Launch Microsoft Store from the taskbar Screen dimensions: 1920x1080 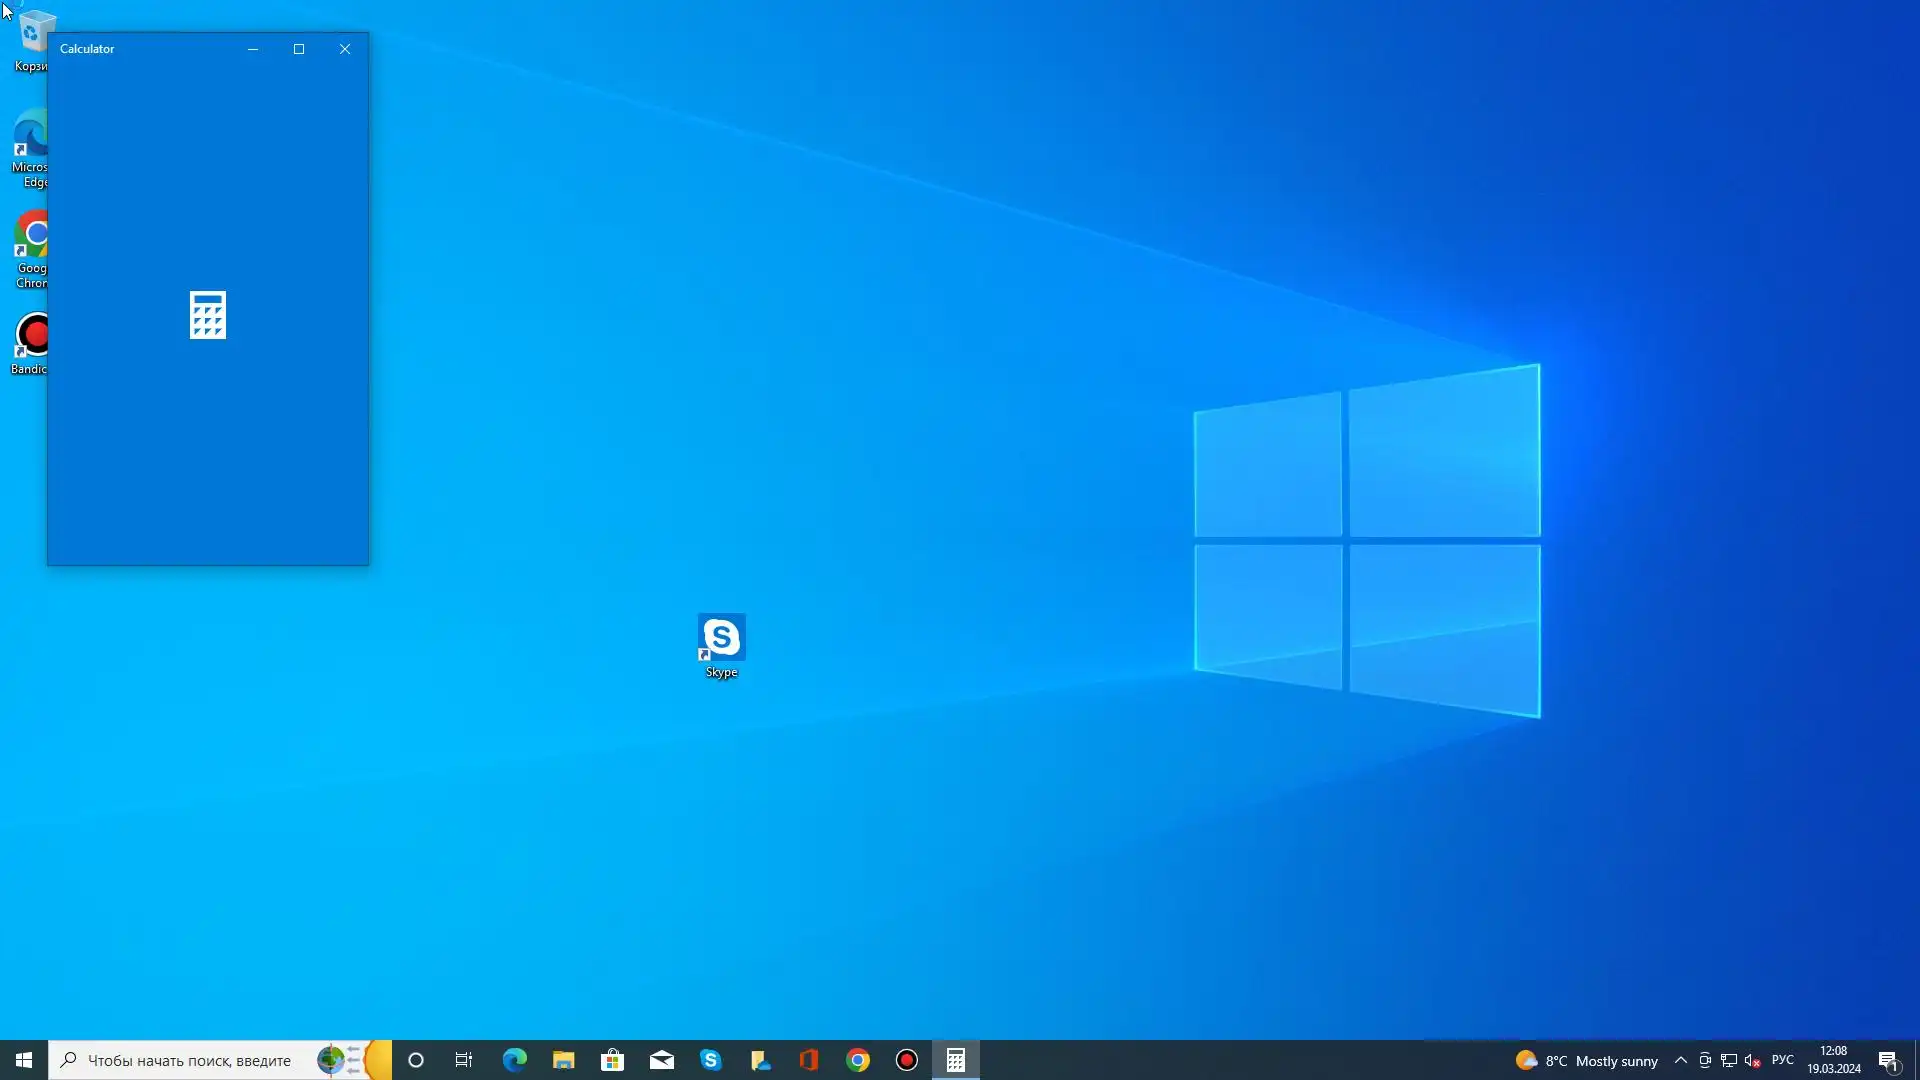612,1060
